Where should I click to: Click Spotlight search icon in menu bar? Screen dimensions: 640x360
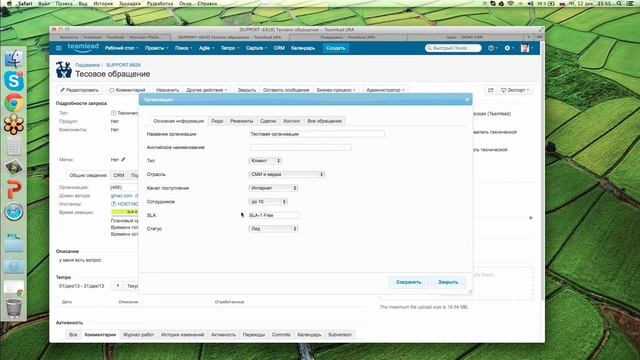(x=619, y=3)
